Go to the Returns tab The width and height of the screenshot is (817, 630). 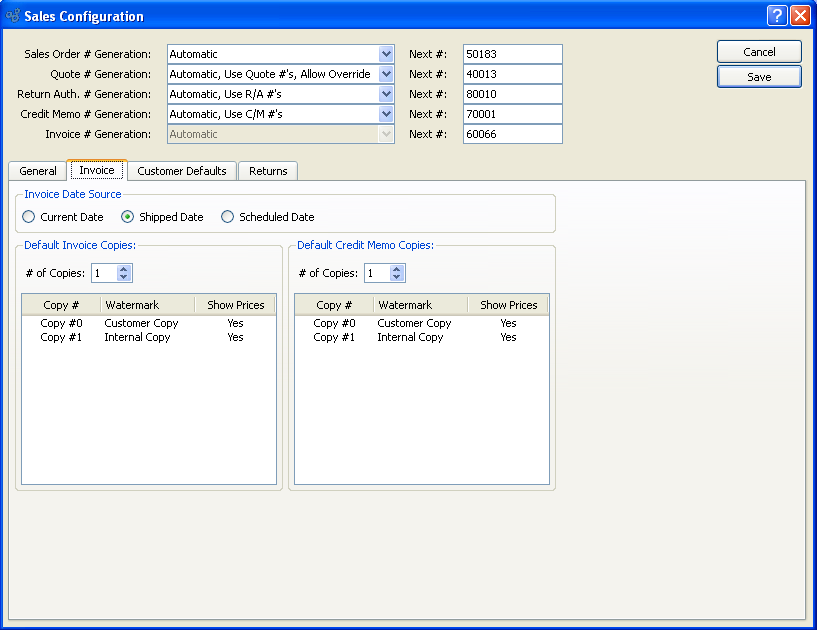pyautogui.click(x=268, y=171)
